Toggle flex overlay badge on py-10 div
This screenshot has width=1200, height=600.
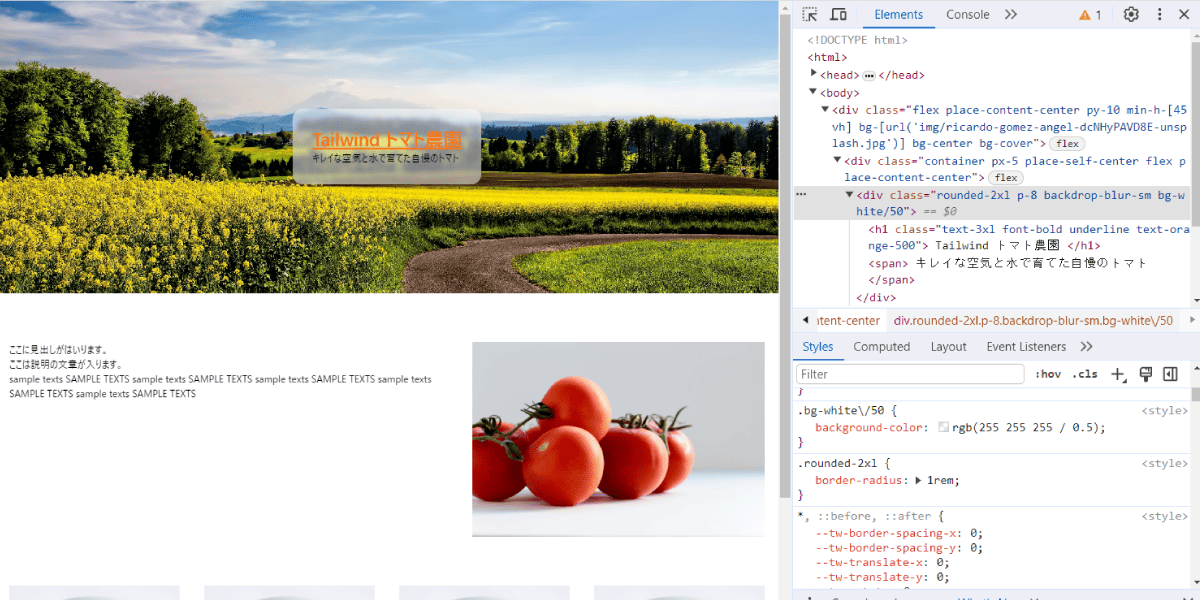pyautogui.click(x=1067, y=144)
